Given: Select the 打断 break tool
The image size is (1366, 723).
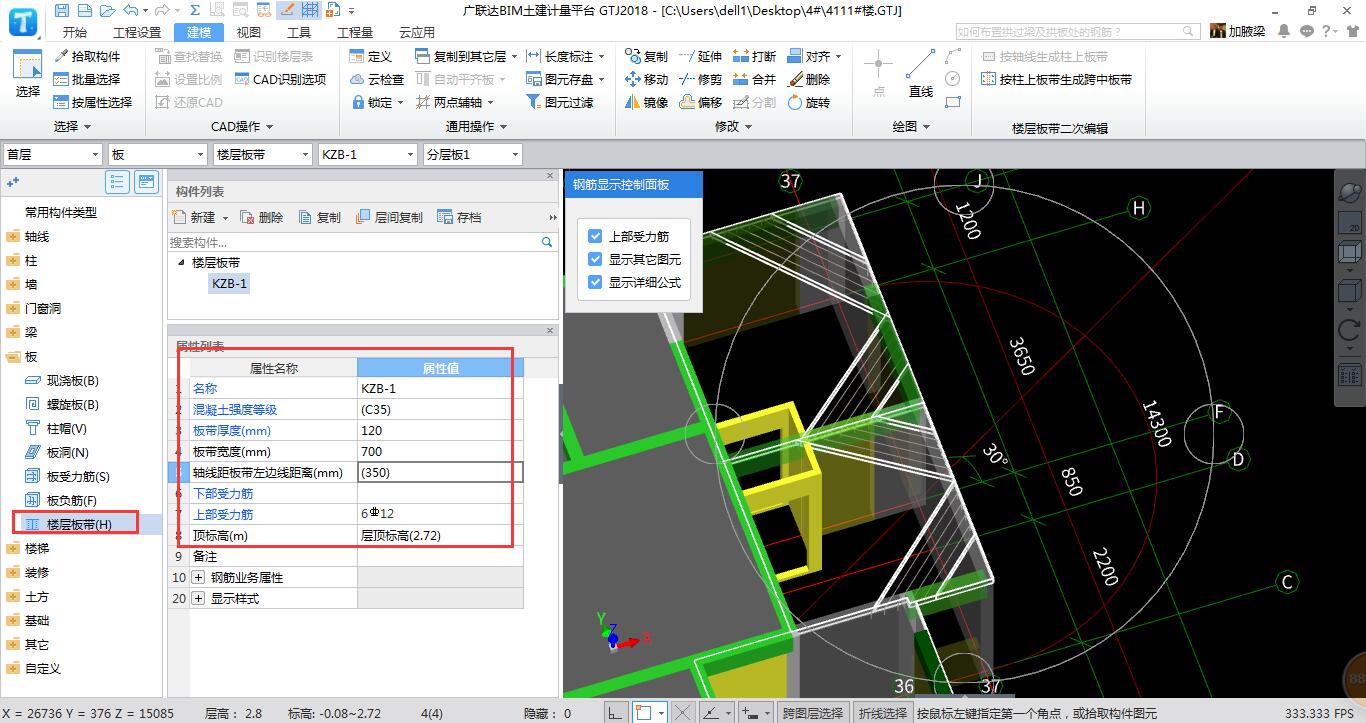Looking at the screenshot, I should click(754, 56).
